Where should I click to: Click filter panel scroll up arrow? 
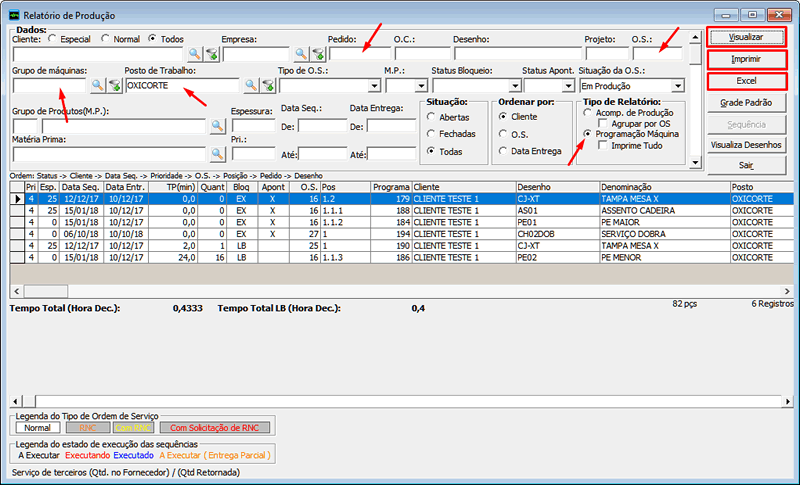pyautogui.click(x=695, y=37)
